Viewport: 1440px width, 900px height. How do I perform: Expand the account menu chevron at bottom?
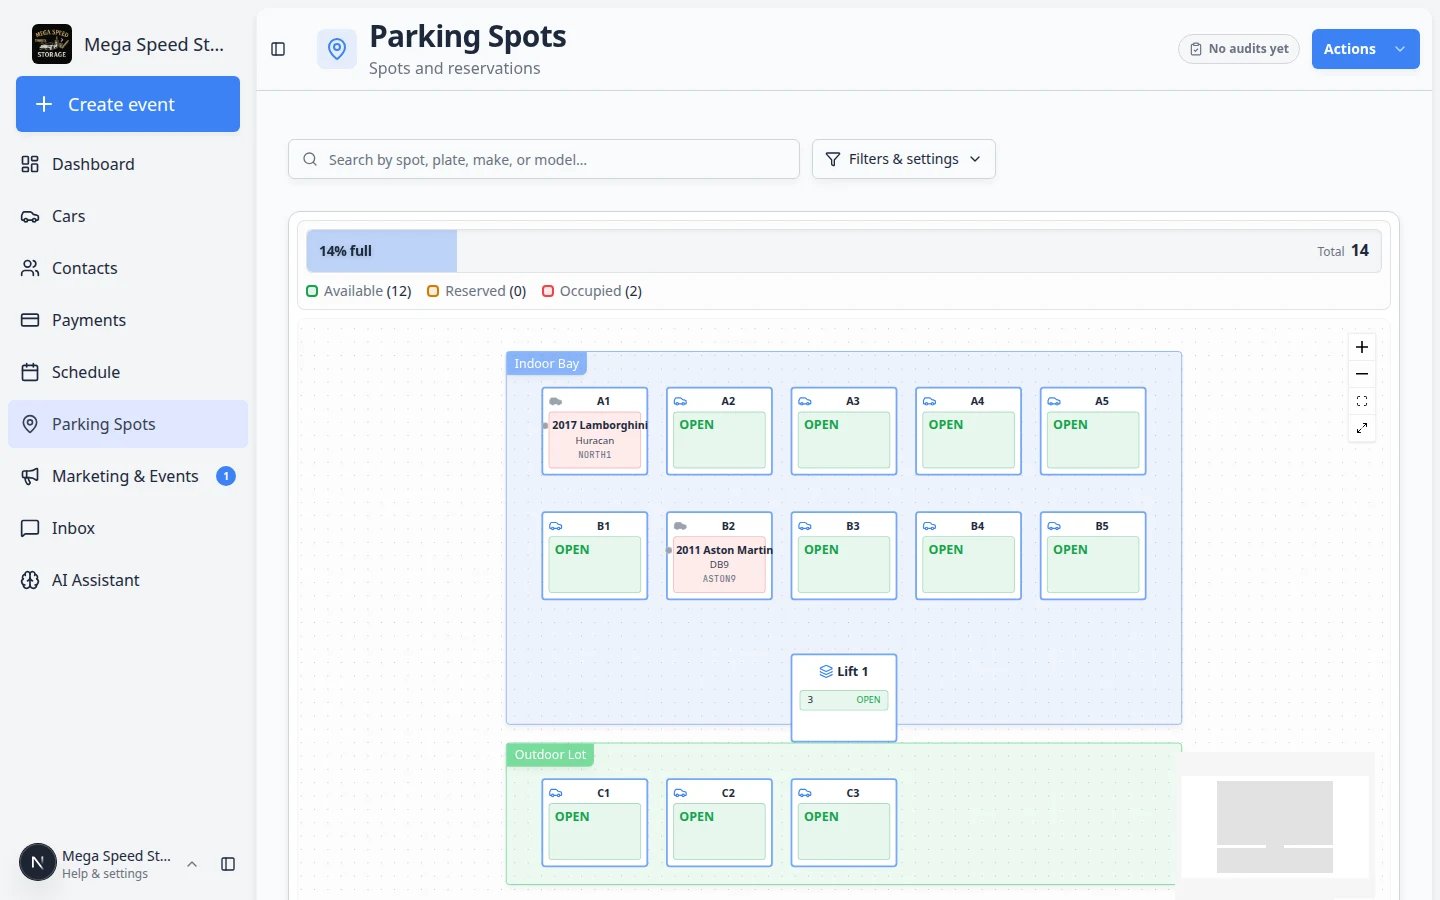click(x=192, y=864)
